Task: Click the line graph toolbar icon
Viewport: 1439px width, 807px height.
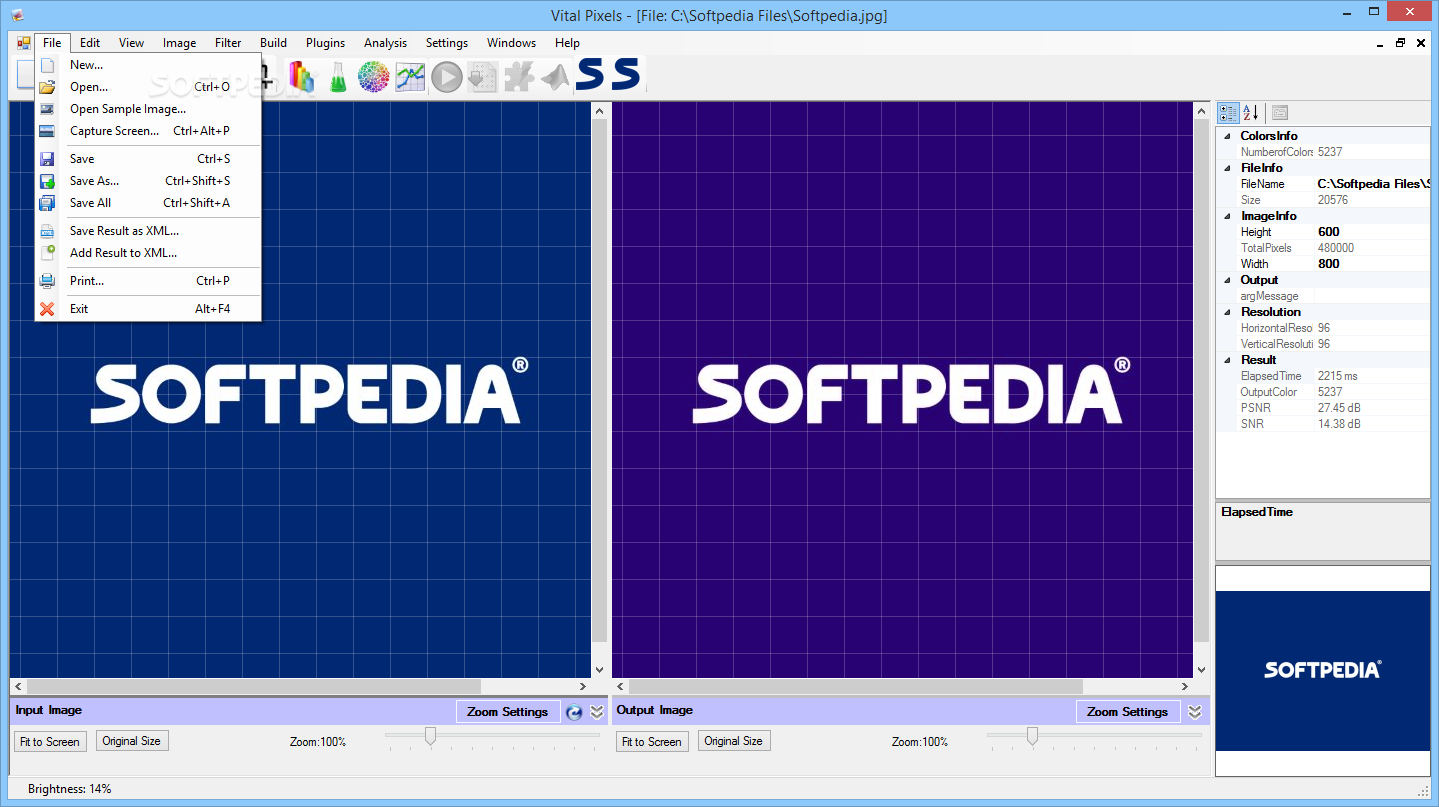Action: pyautogui.click(x=410, y=76)
